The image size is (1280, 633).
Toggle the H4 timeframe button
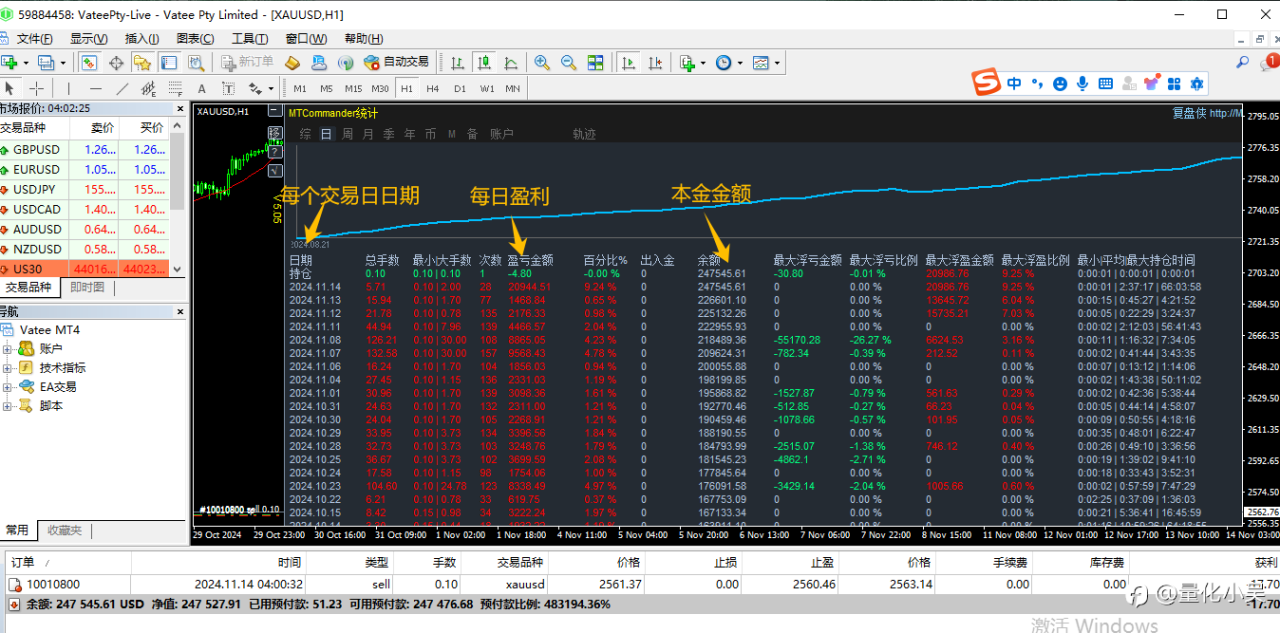433,88
